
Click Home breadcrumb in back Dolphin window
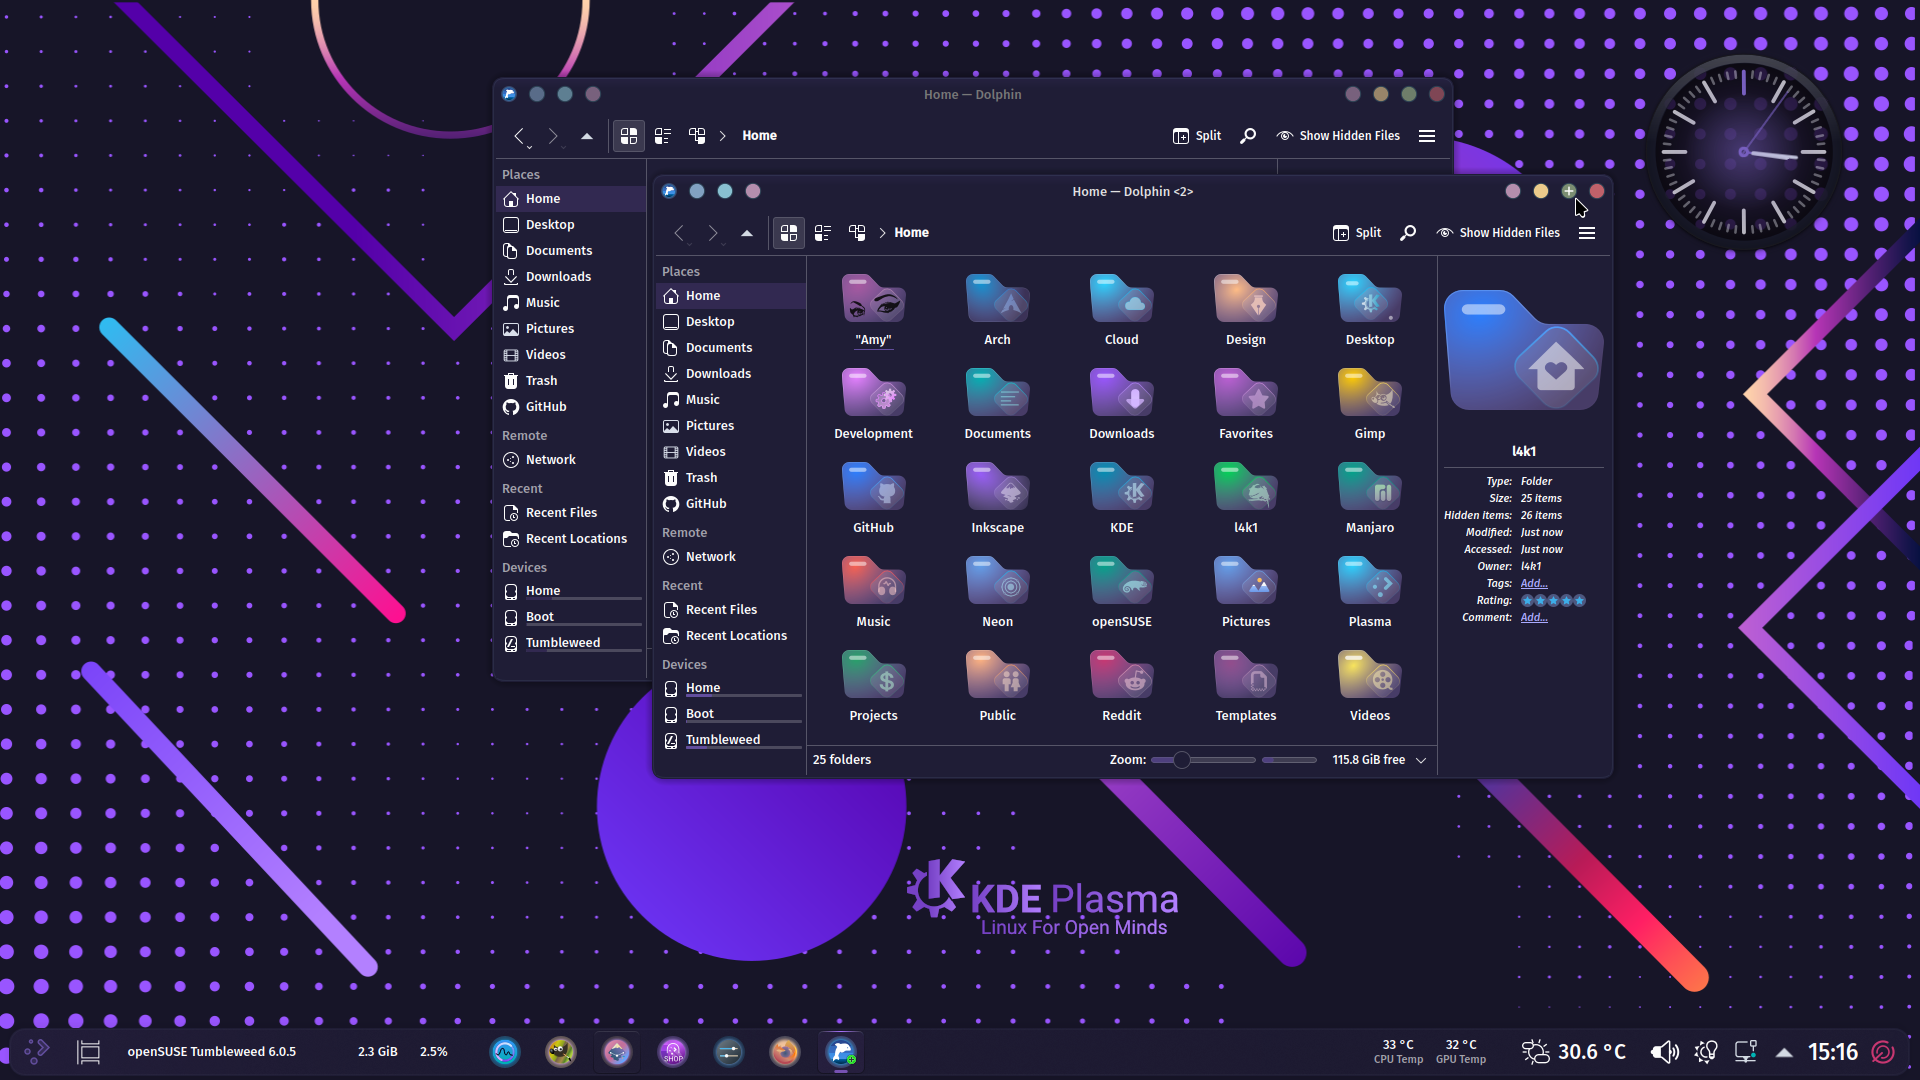pyautogui.click(x=759, y=136)
